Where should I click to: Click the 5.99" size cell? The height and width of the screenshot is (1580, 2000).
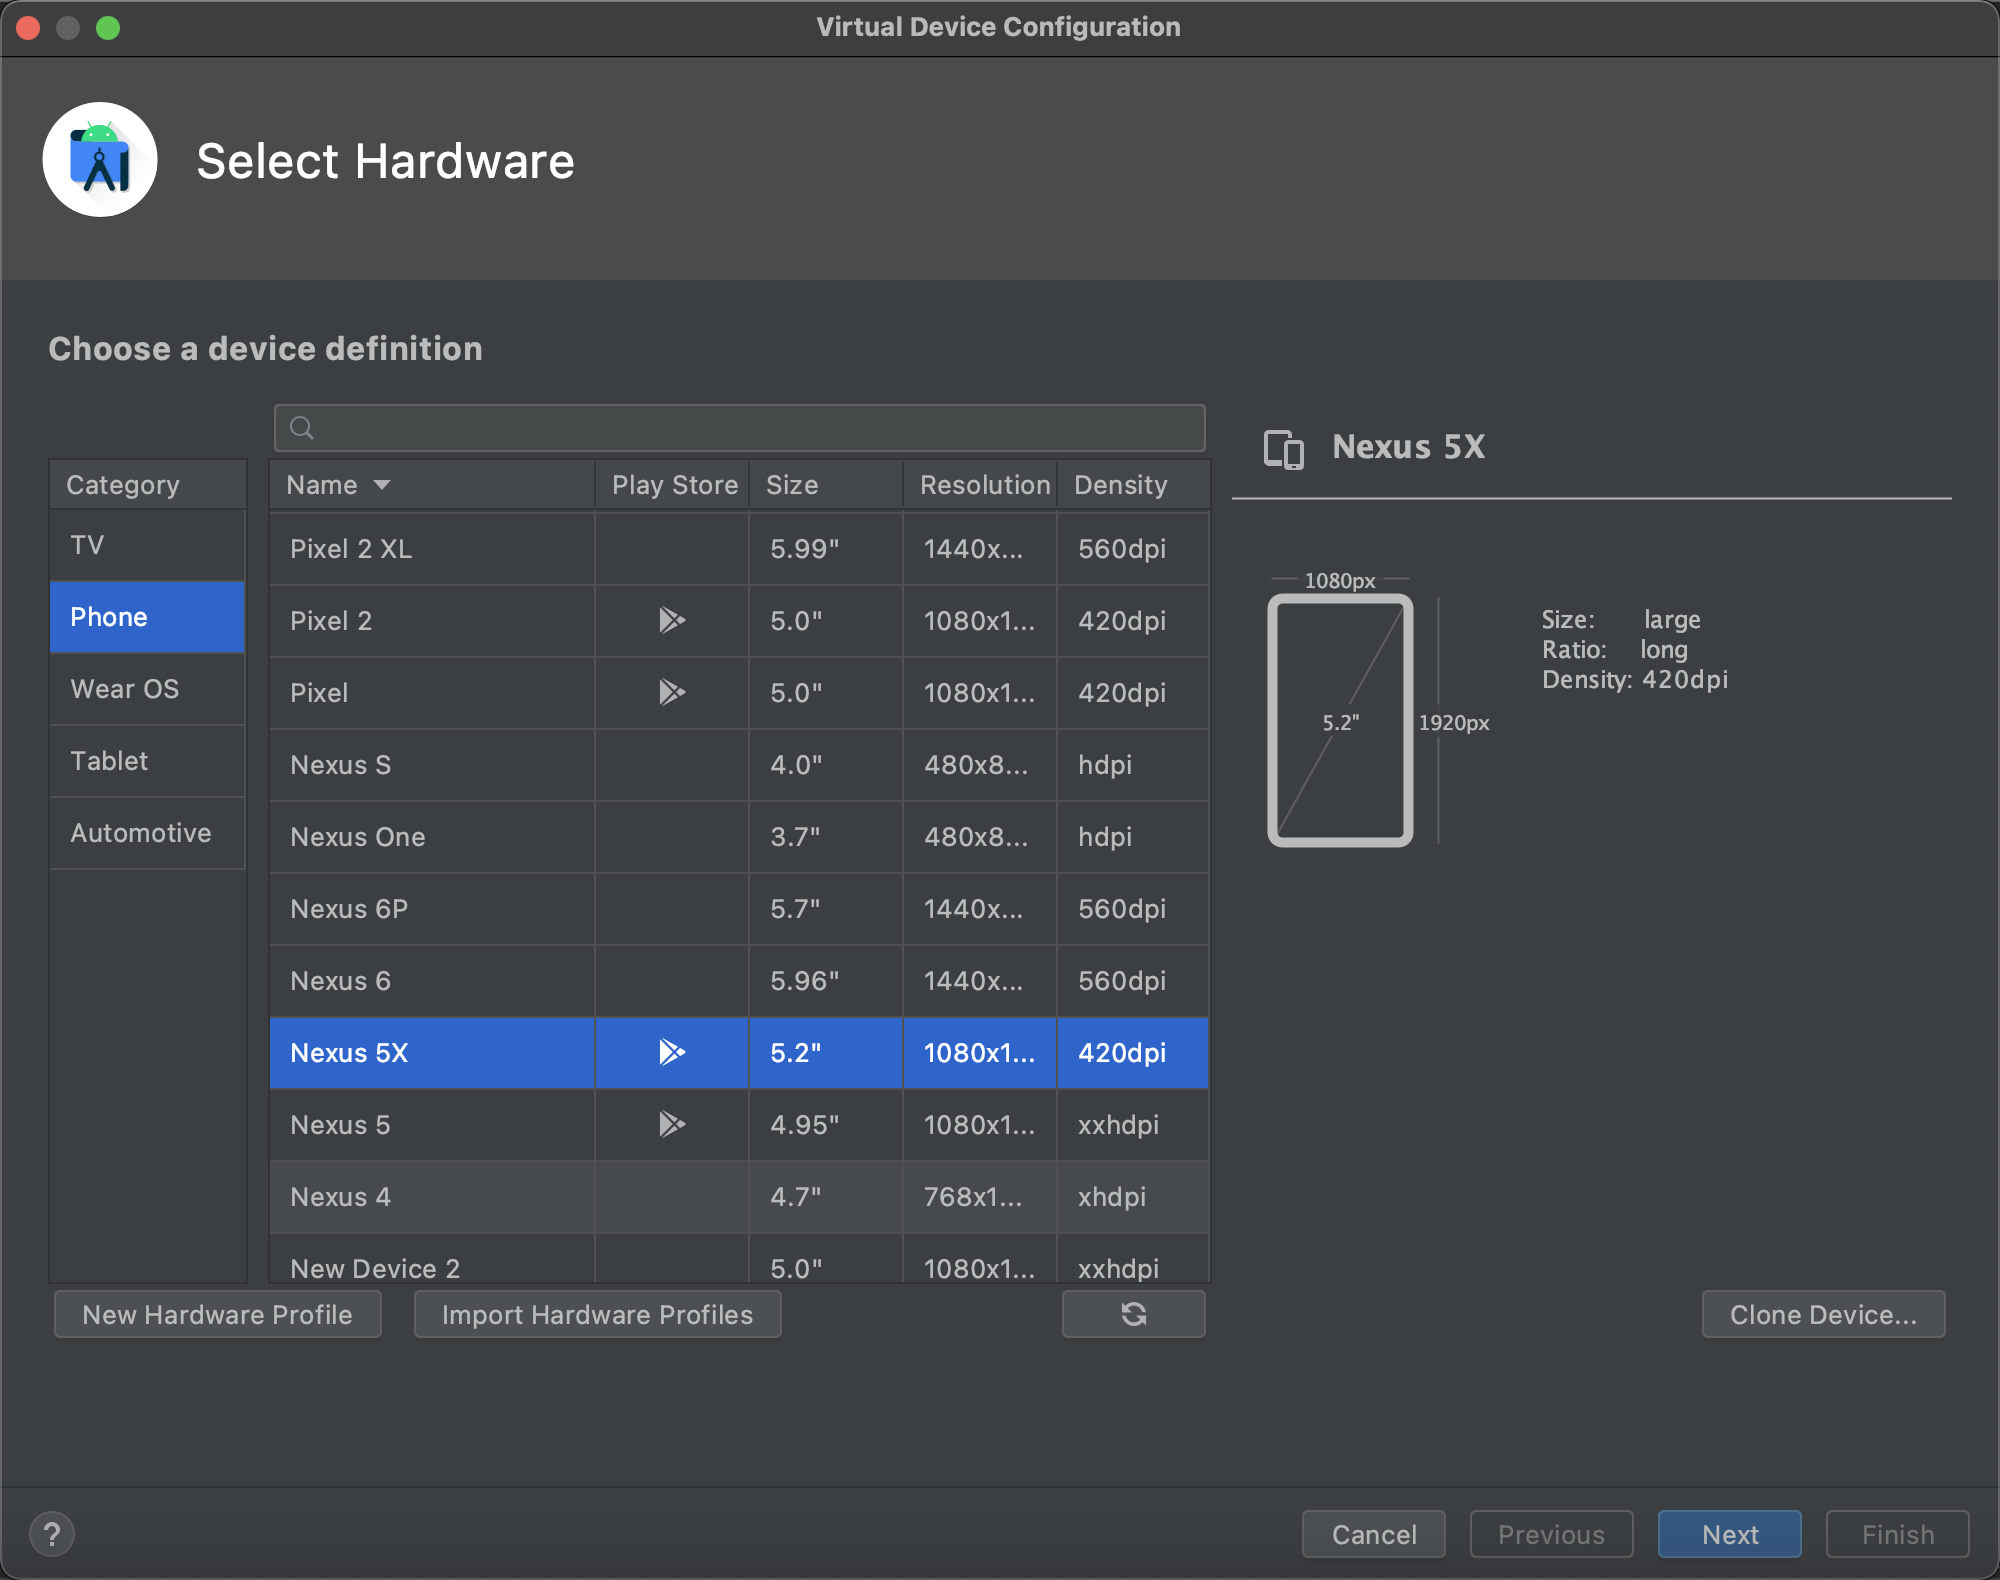pos(827,548)
